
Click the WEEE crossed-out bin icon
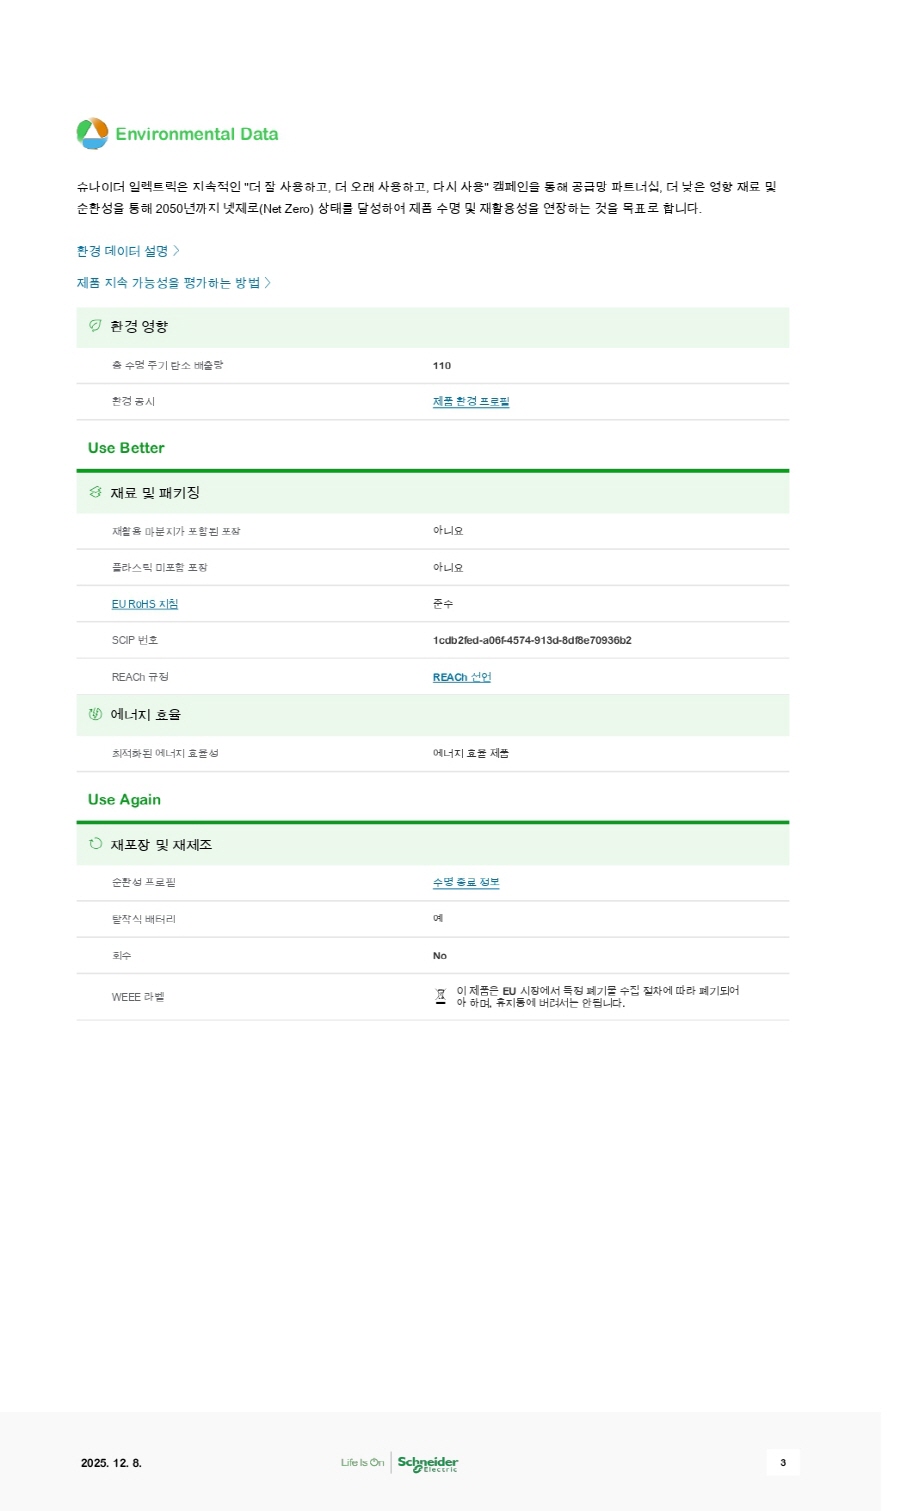[x=440, y=996]
